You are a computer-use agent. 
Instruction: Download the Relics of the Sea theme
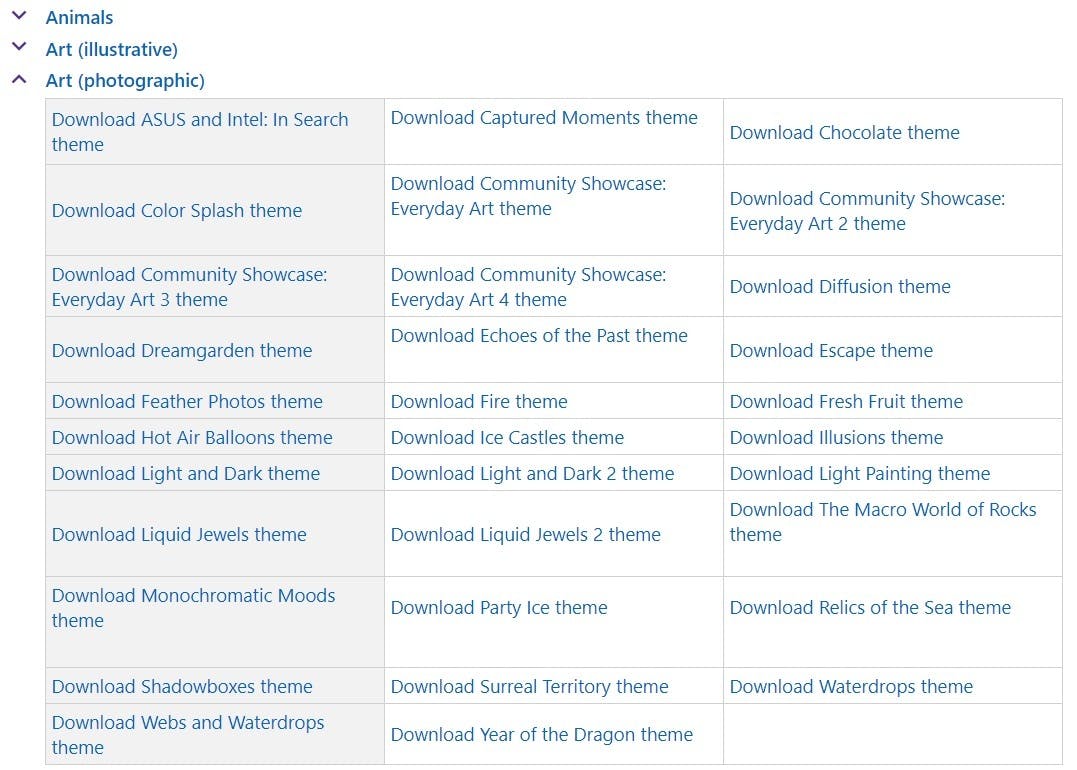tap(870, 608)
